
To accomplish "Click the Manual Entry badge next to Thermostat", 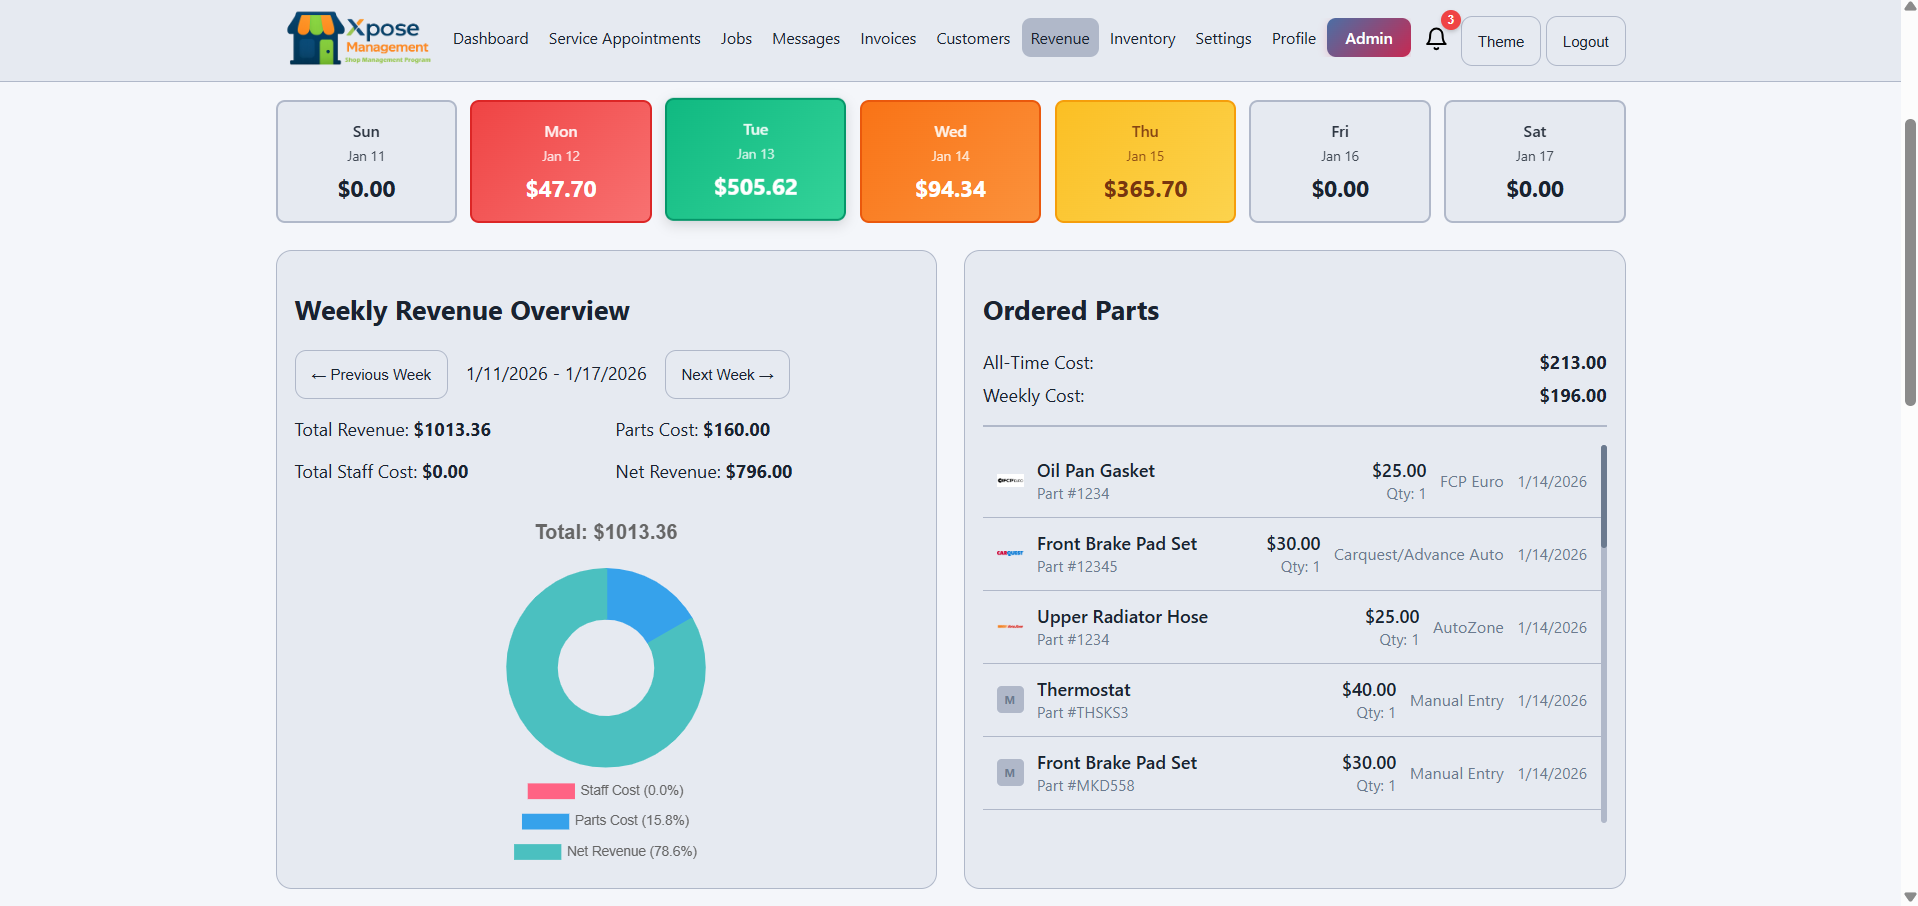I will [x=1010, y=700].
